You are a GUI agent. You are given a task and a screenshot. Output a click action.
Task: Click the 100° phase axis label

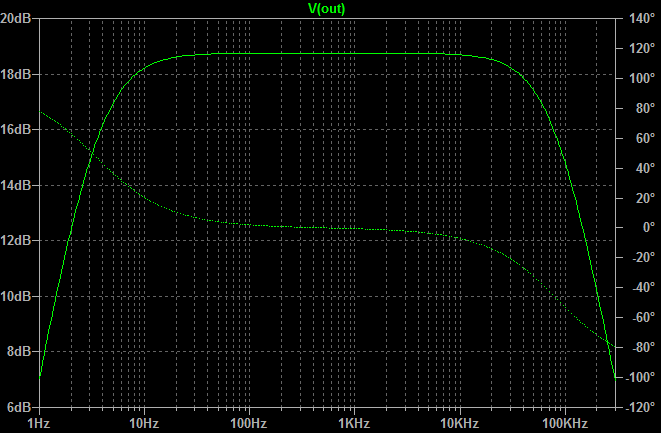coord(642,78)
